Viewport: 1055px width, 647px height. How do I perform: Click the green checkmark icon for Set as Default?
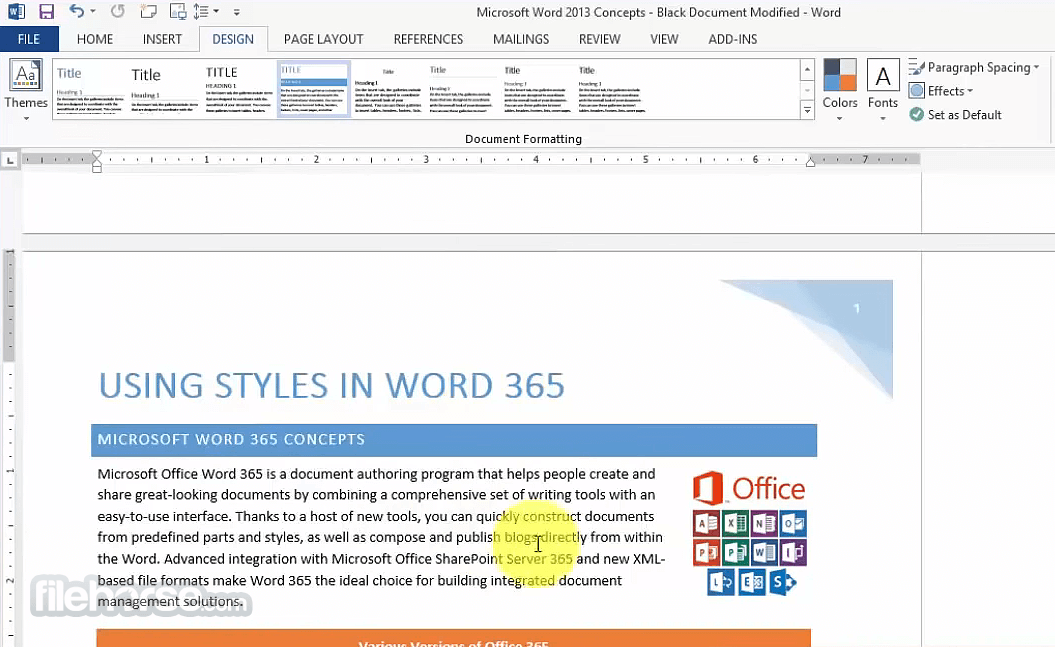916,114
